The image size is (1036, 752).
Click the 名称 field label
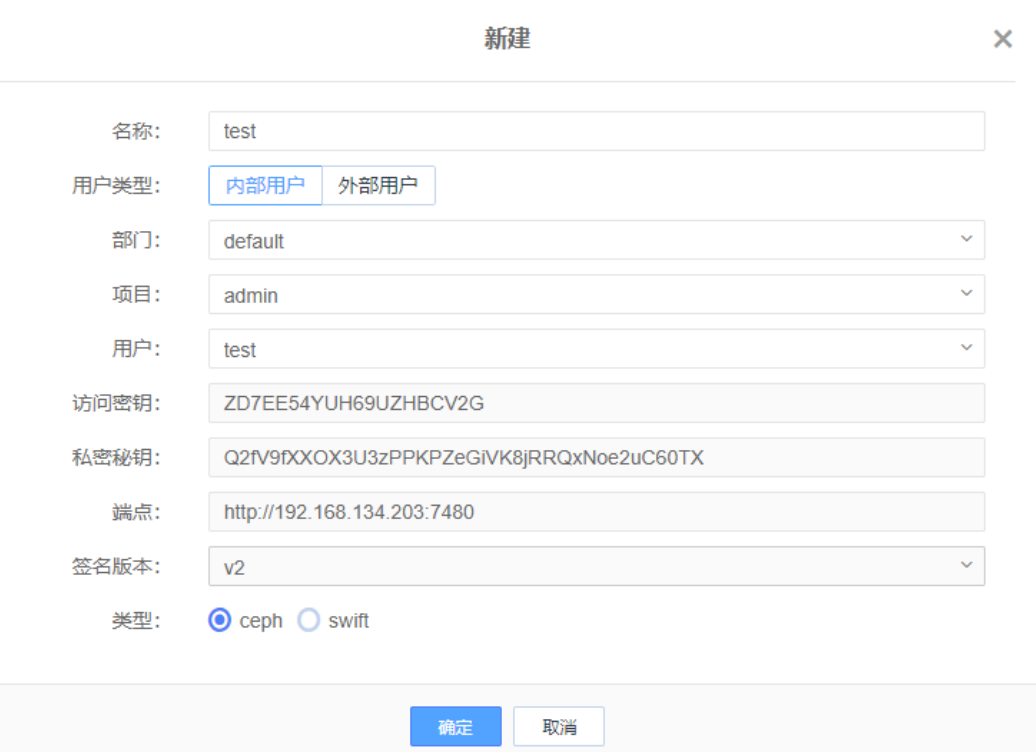point(136,131)
